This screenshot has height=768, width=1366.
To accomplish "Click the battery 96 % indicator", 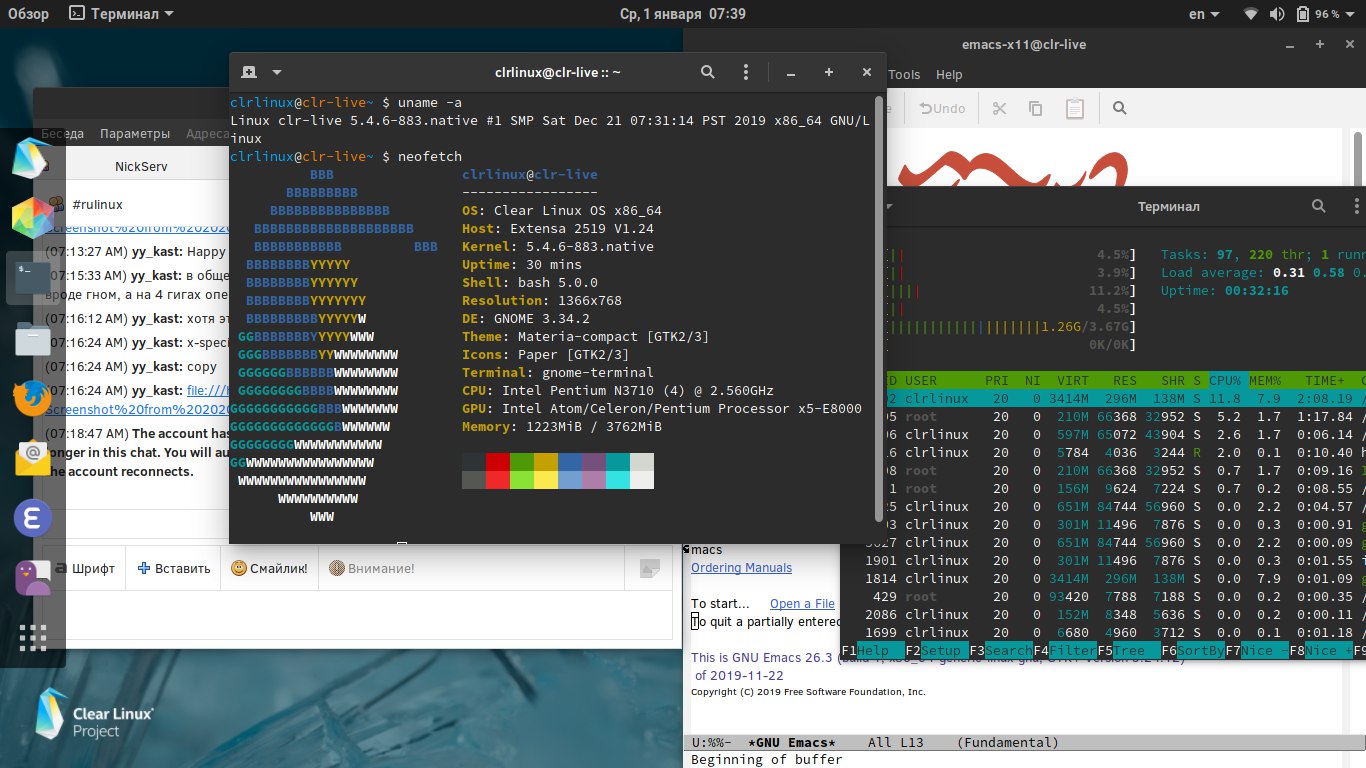I will (1318, 14).
